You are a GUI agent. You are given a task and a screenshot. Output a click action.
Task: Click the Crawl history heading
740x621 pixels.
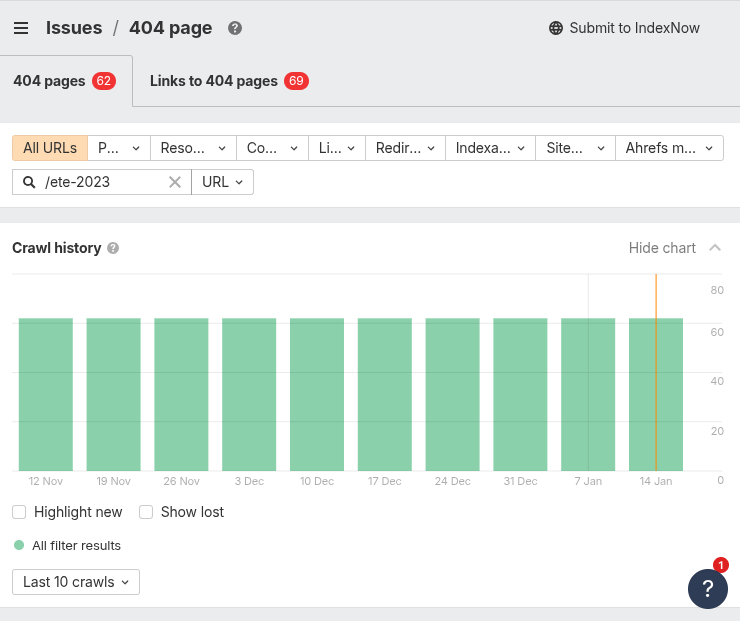tap(57, 248)
